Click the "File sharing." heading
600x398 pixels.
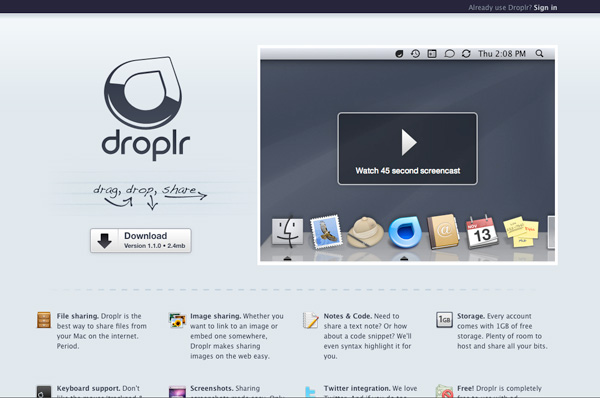(x=78, y=316)
